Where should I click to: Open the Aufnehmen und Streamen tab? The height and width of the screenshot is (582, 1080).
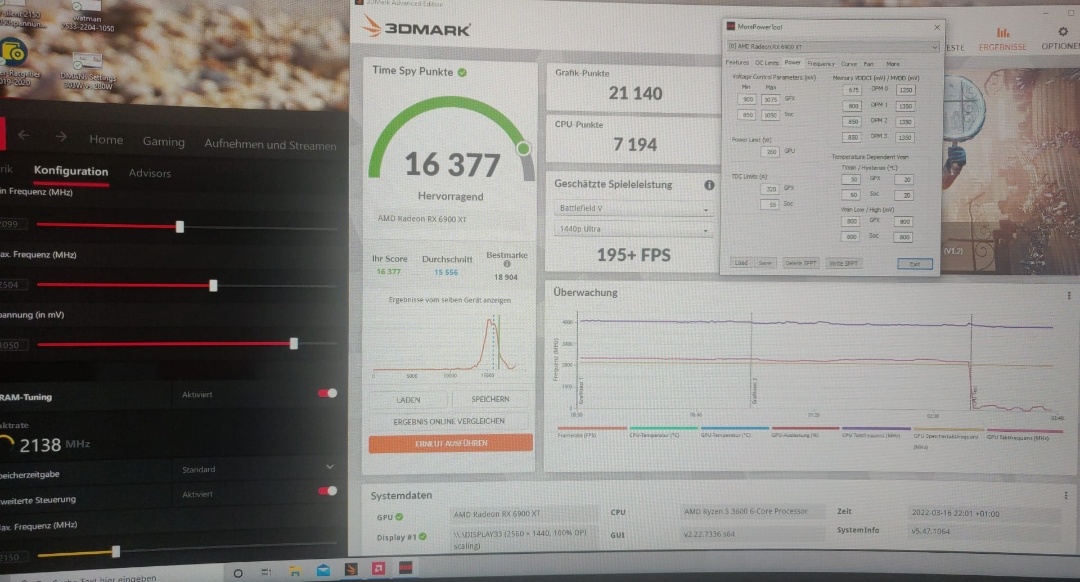point(270,145)
